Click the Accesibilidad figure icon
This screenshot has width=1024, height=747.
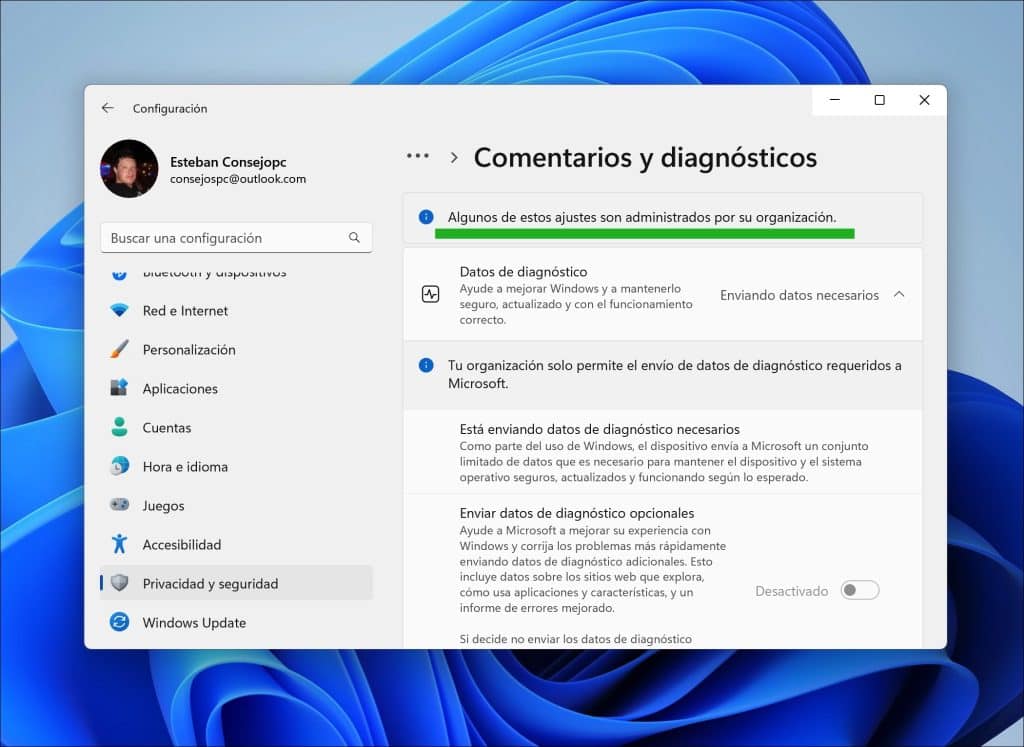(x=120, y=544)
